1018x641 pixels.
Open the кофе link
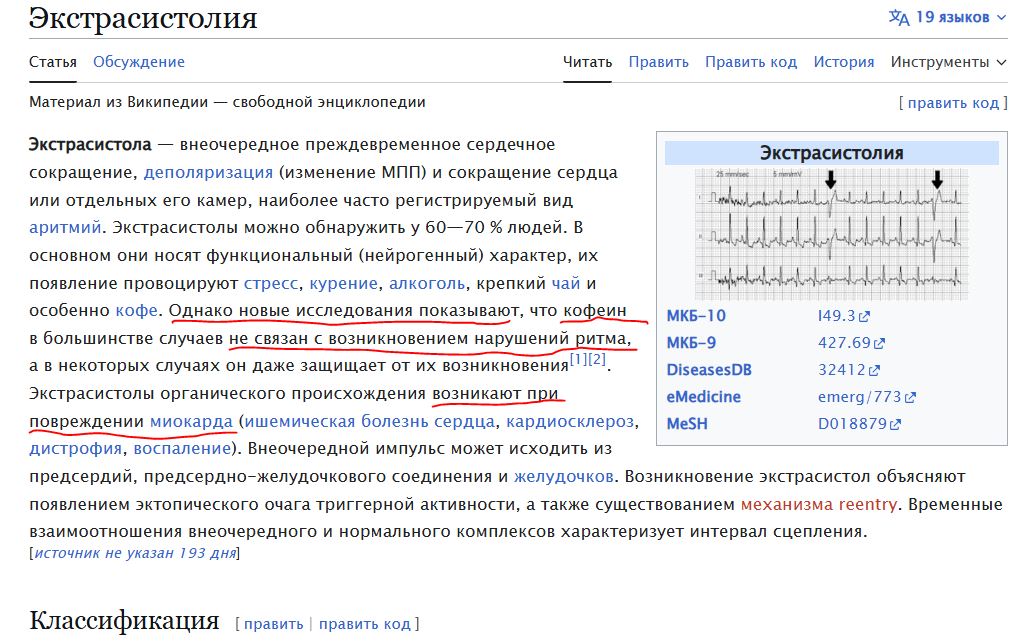(x=136, y=310)
